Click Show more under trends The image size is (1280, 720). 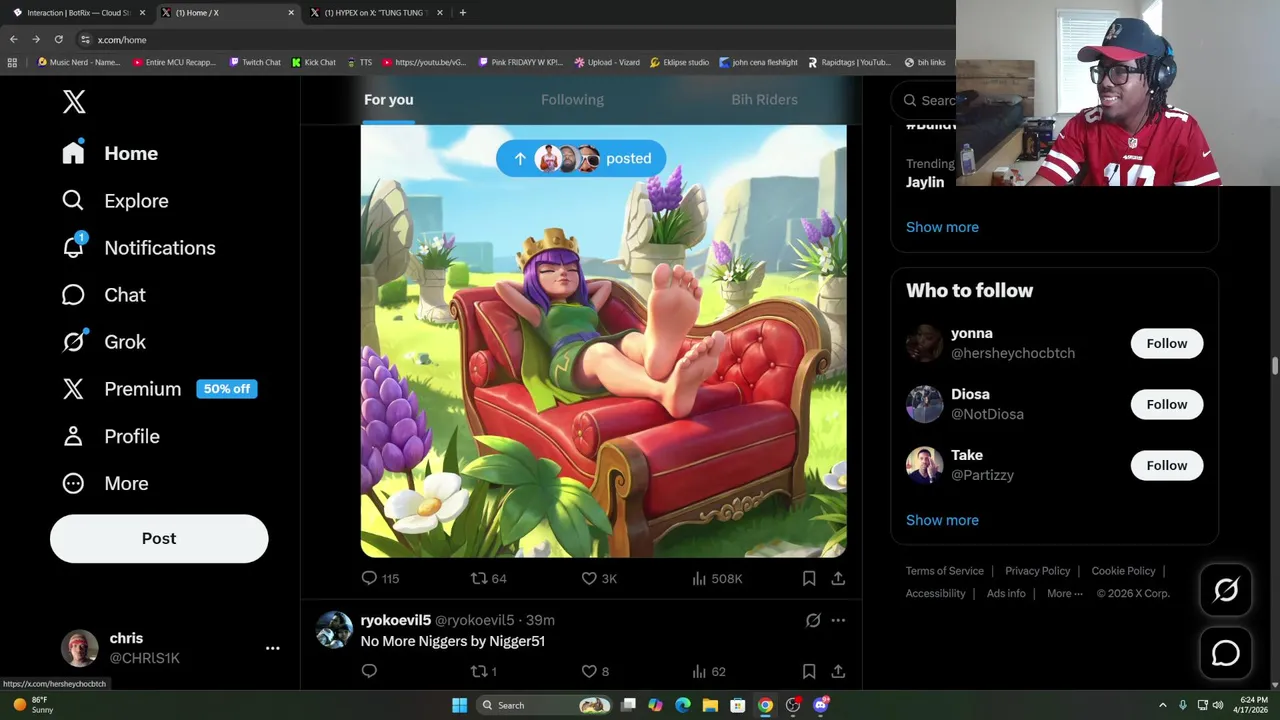pyautogui.click(x=942, y=227)
